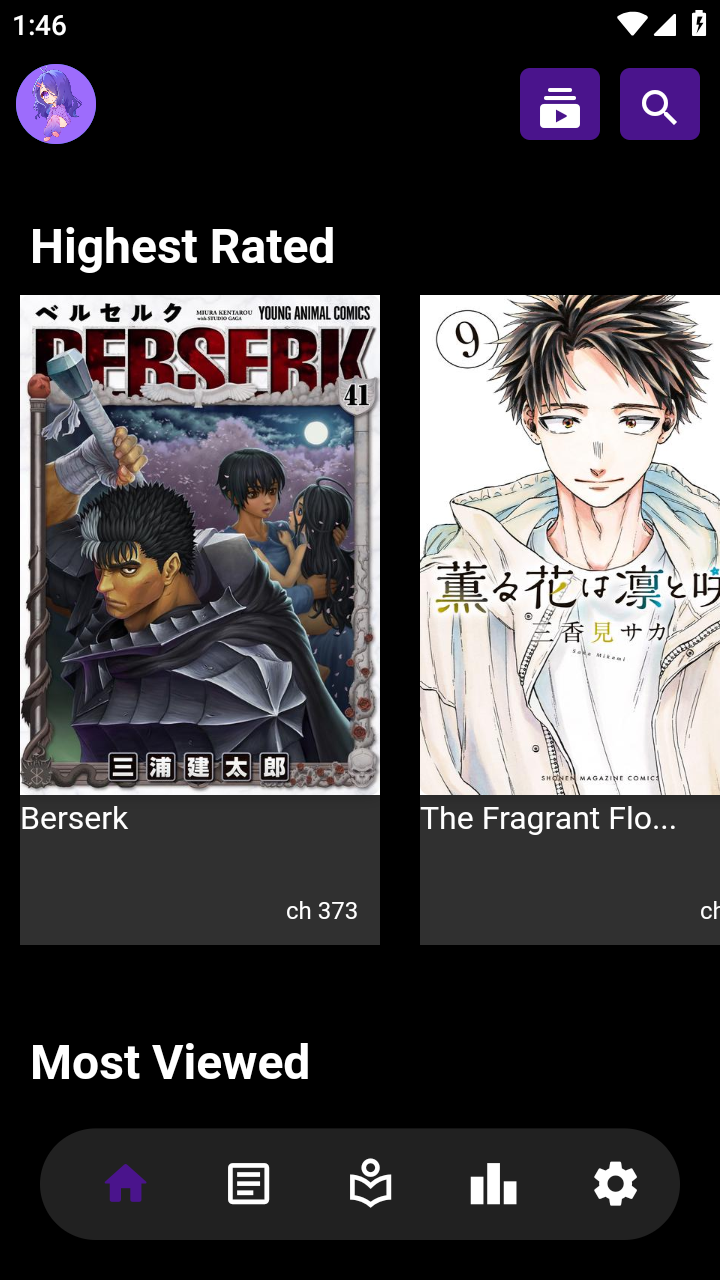Tap the 1:46 clock in status bar

pyautogui.click(x=40, y=25)
